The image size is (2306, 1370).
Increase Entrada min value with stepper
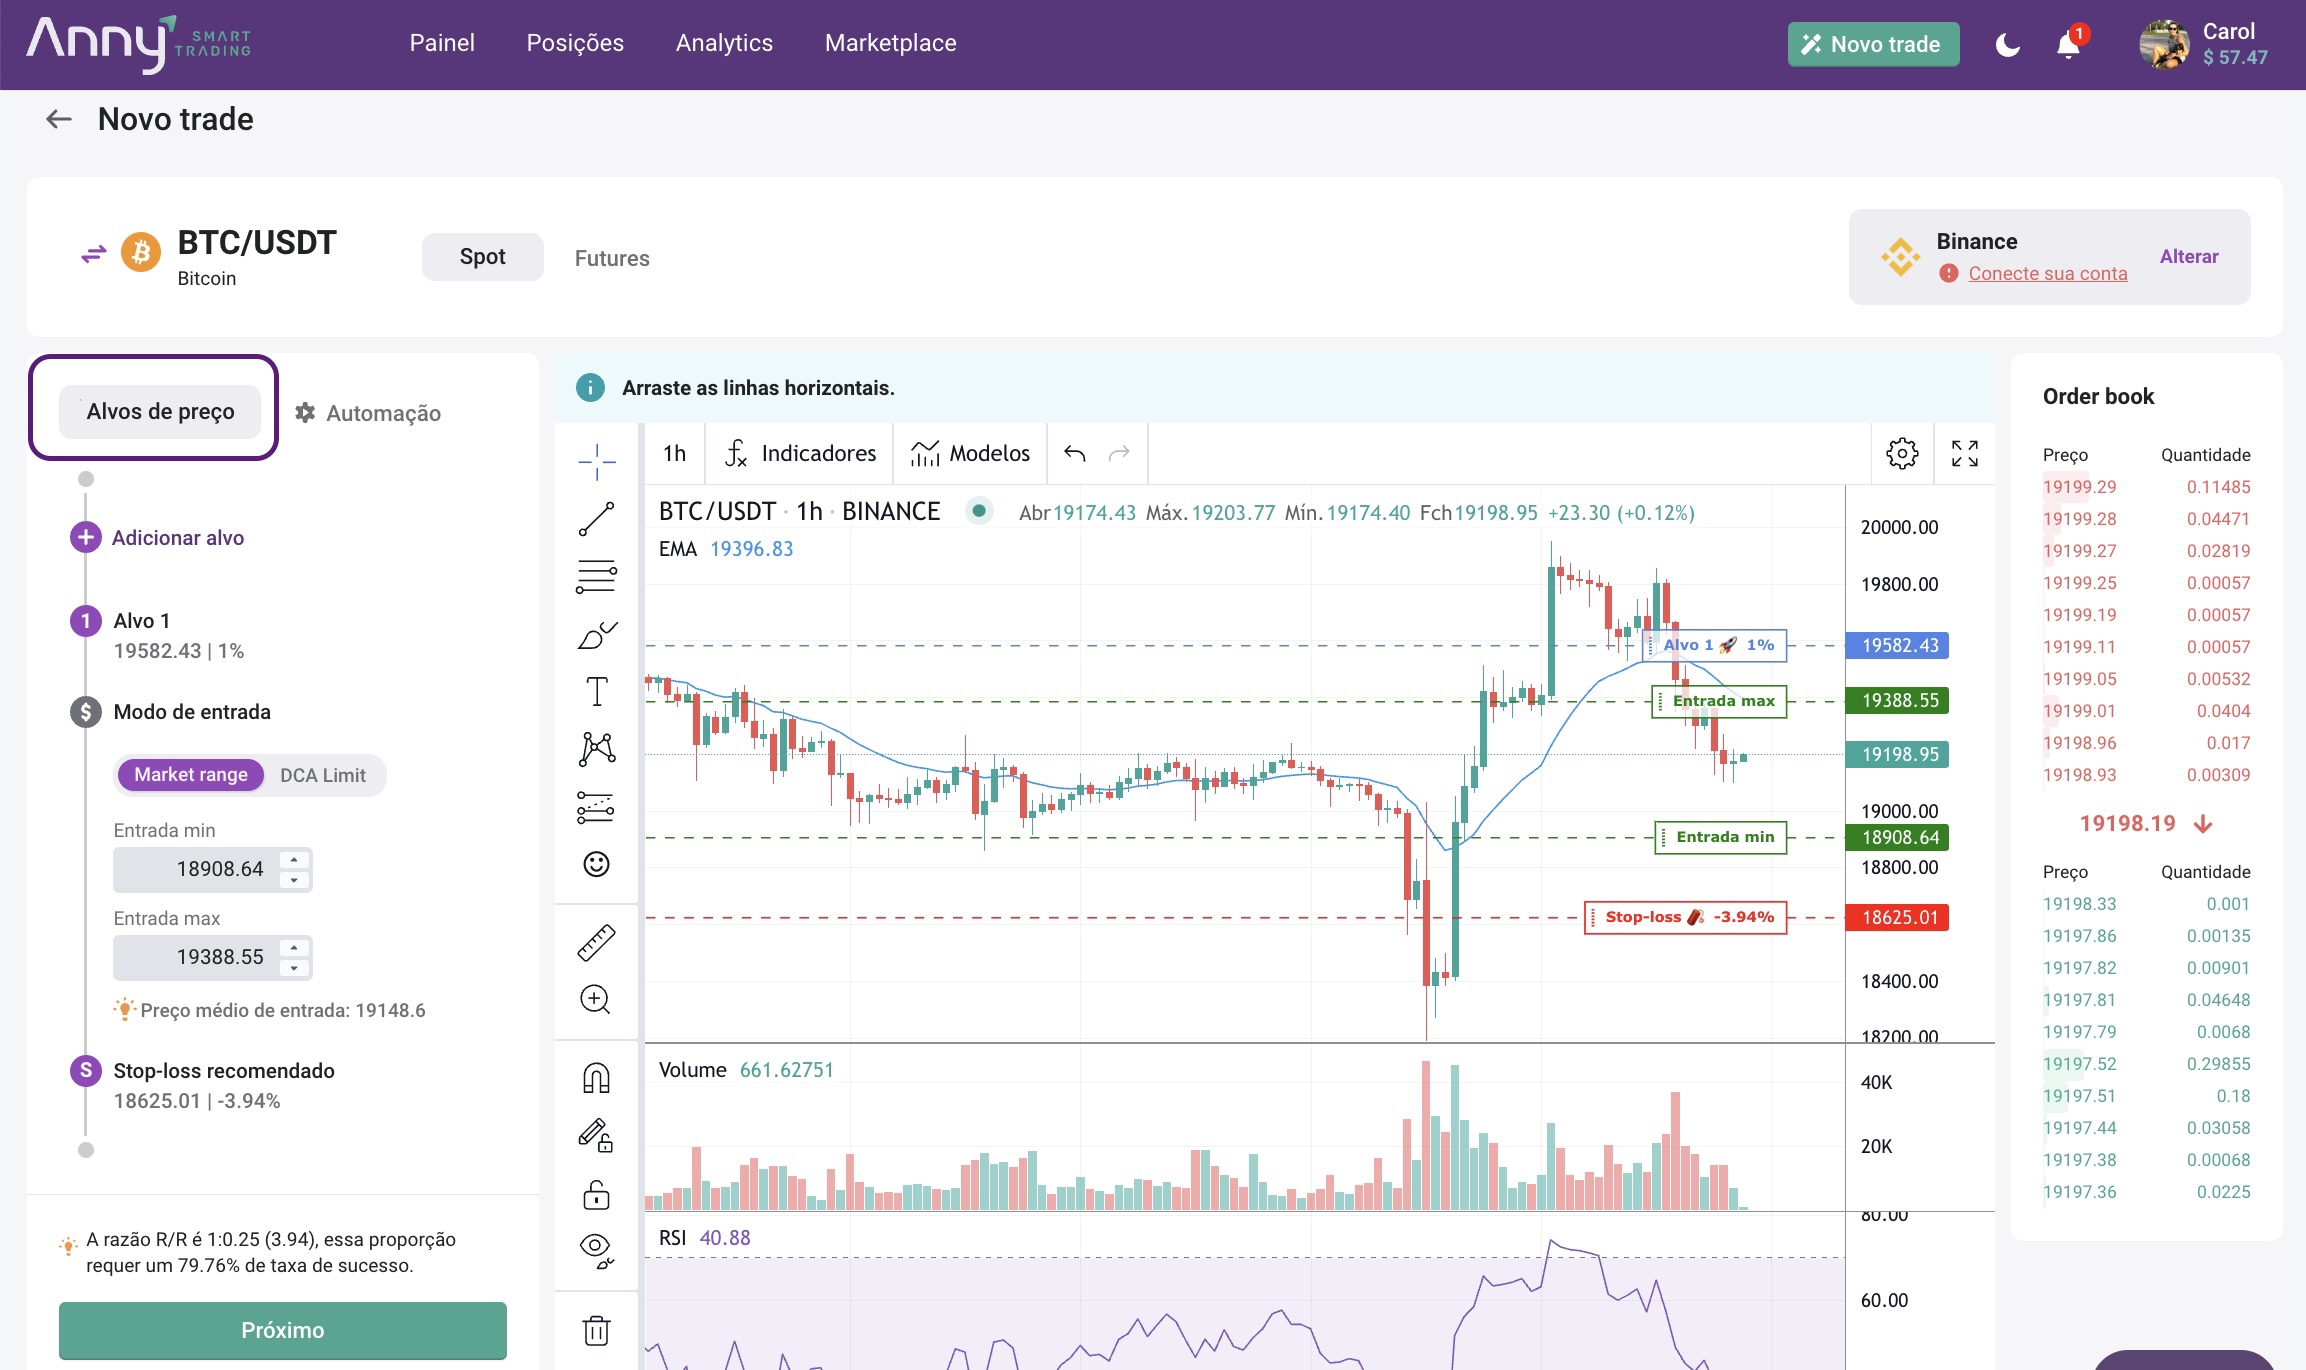[294, 859]
